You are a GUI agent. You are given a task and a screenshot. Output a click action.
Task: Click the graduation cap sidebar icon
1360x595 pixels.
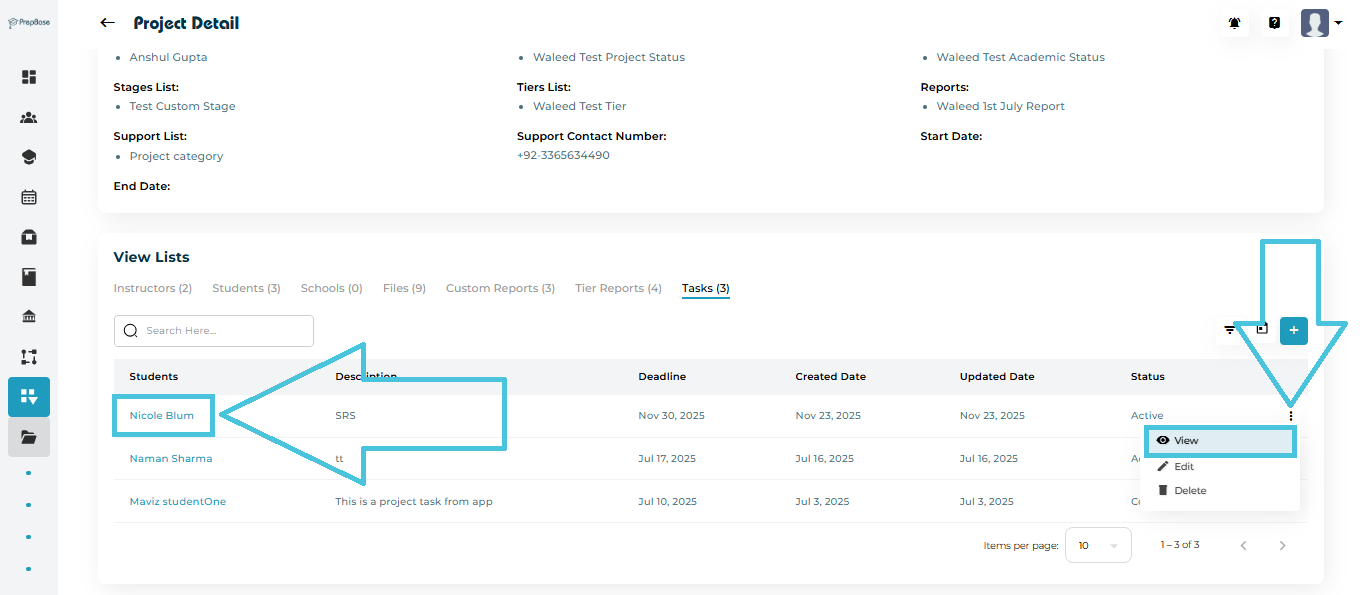(x=29, y=157)
